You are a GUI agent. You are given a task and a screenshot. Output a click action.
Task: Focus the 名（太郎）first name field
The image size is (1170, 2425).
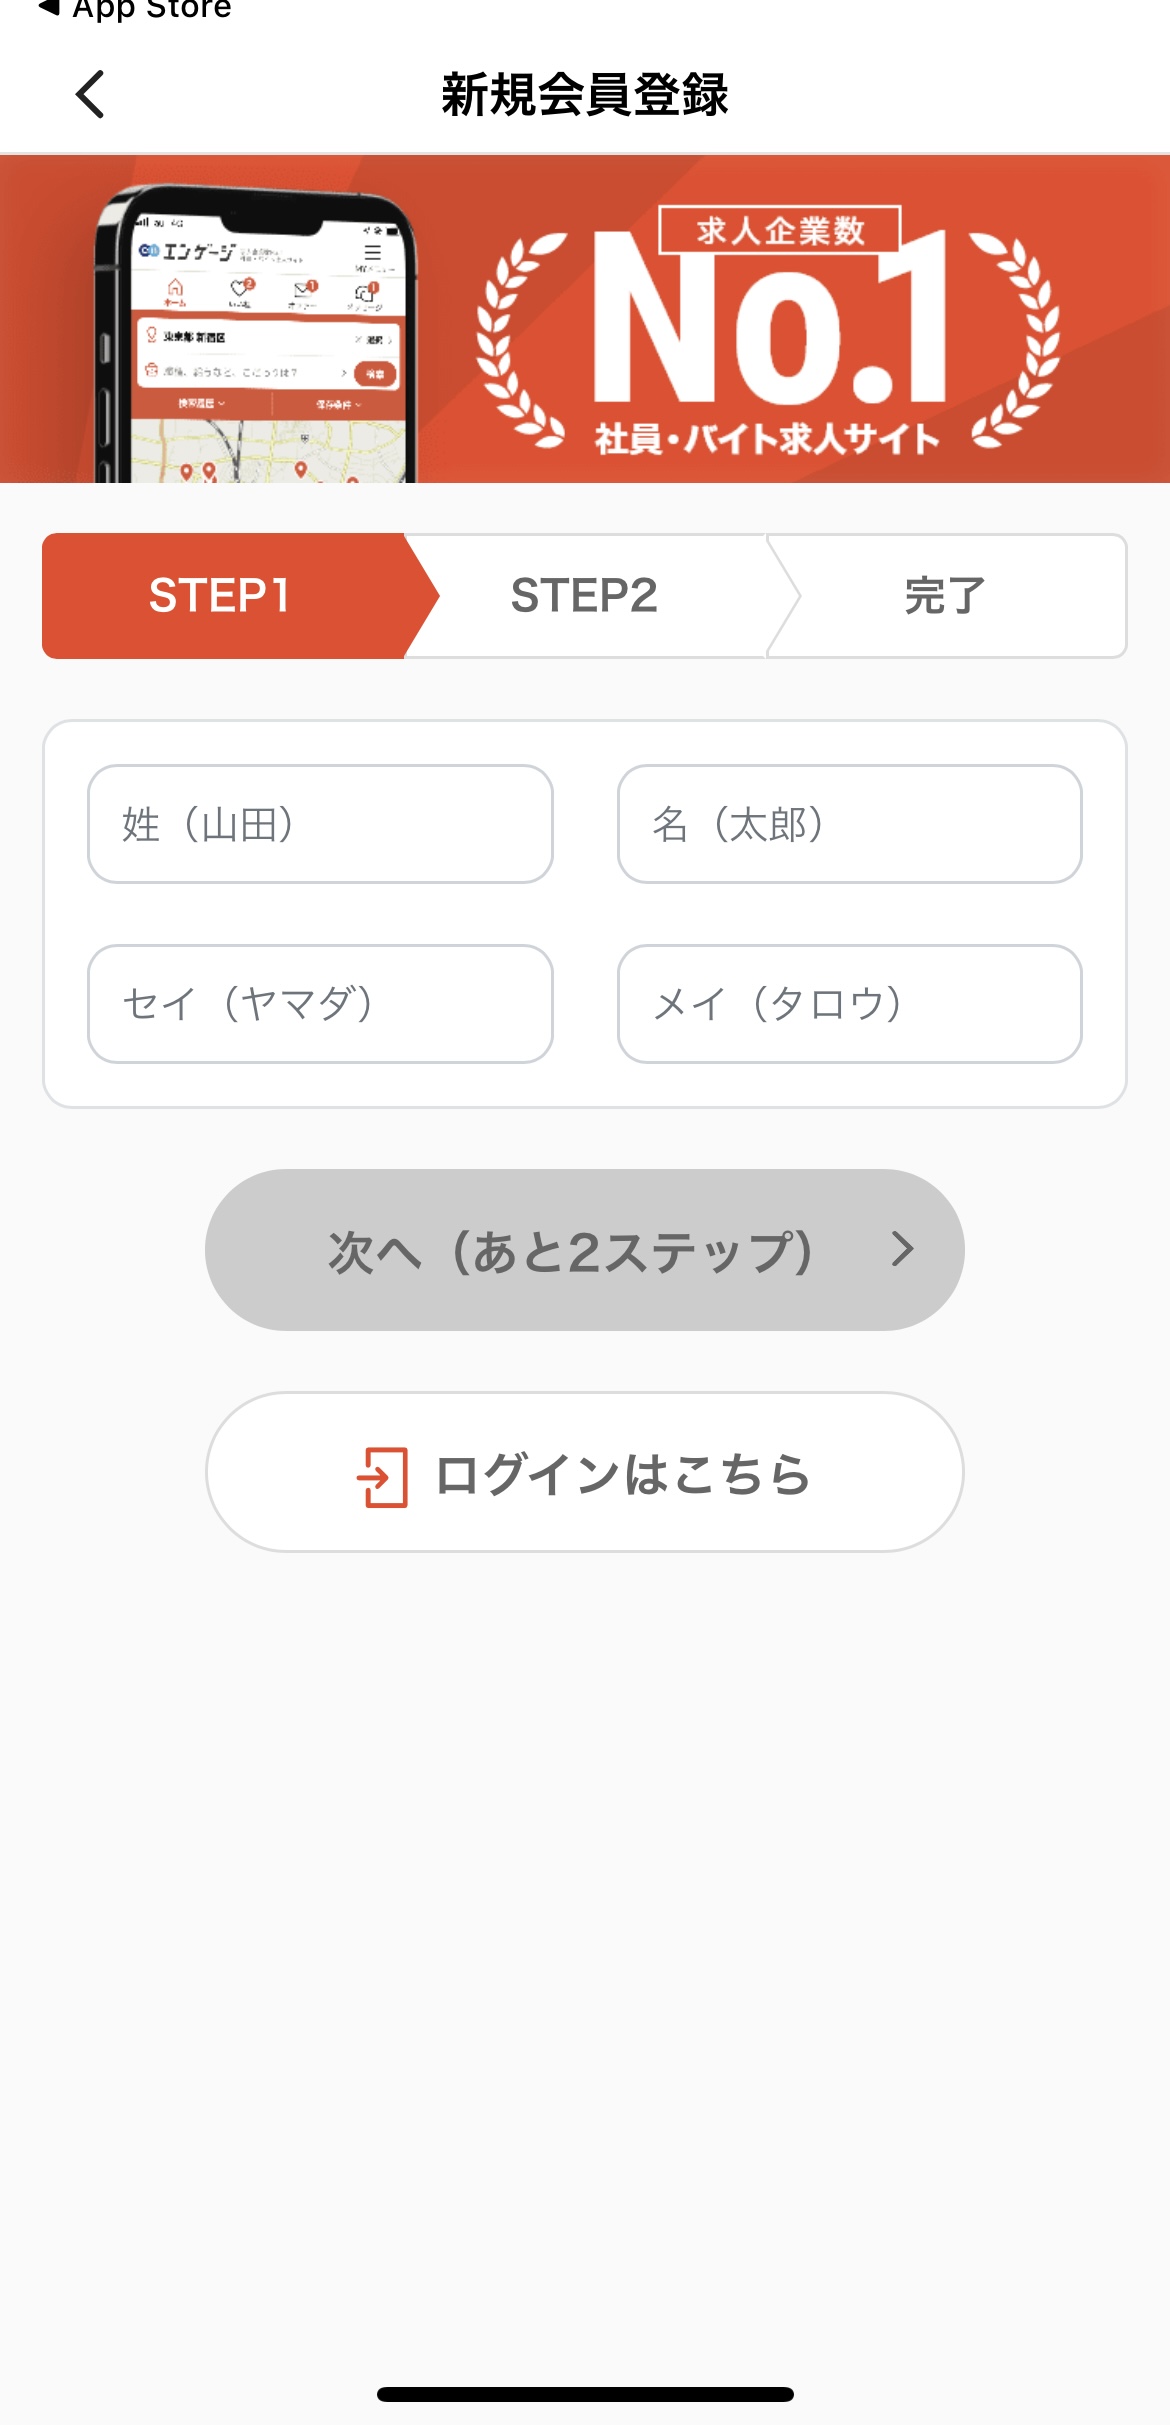[x=849, y=824]
